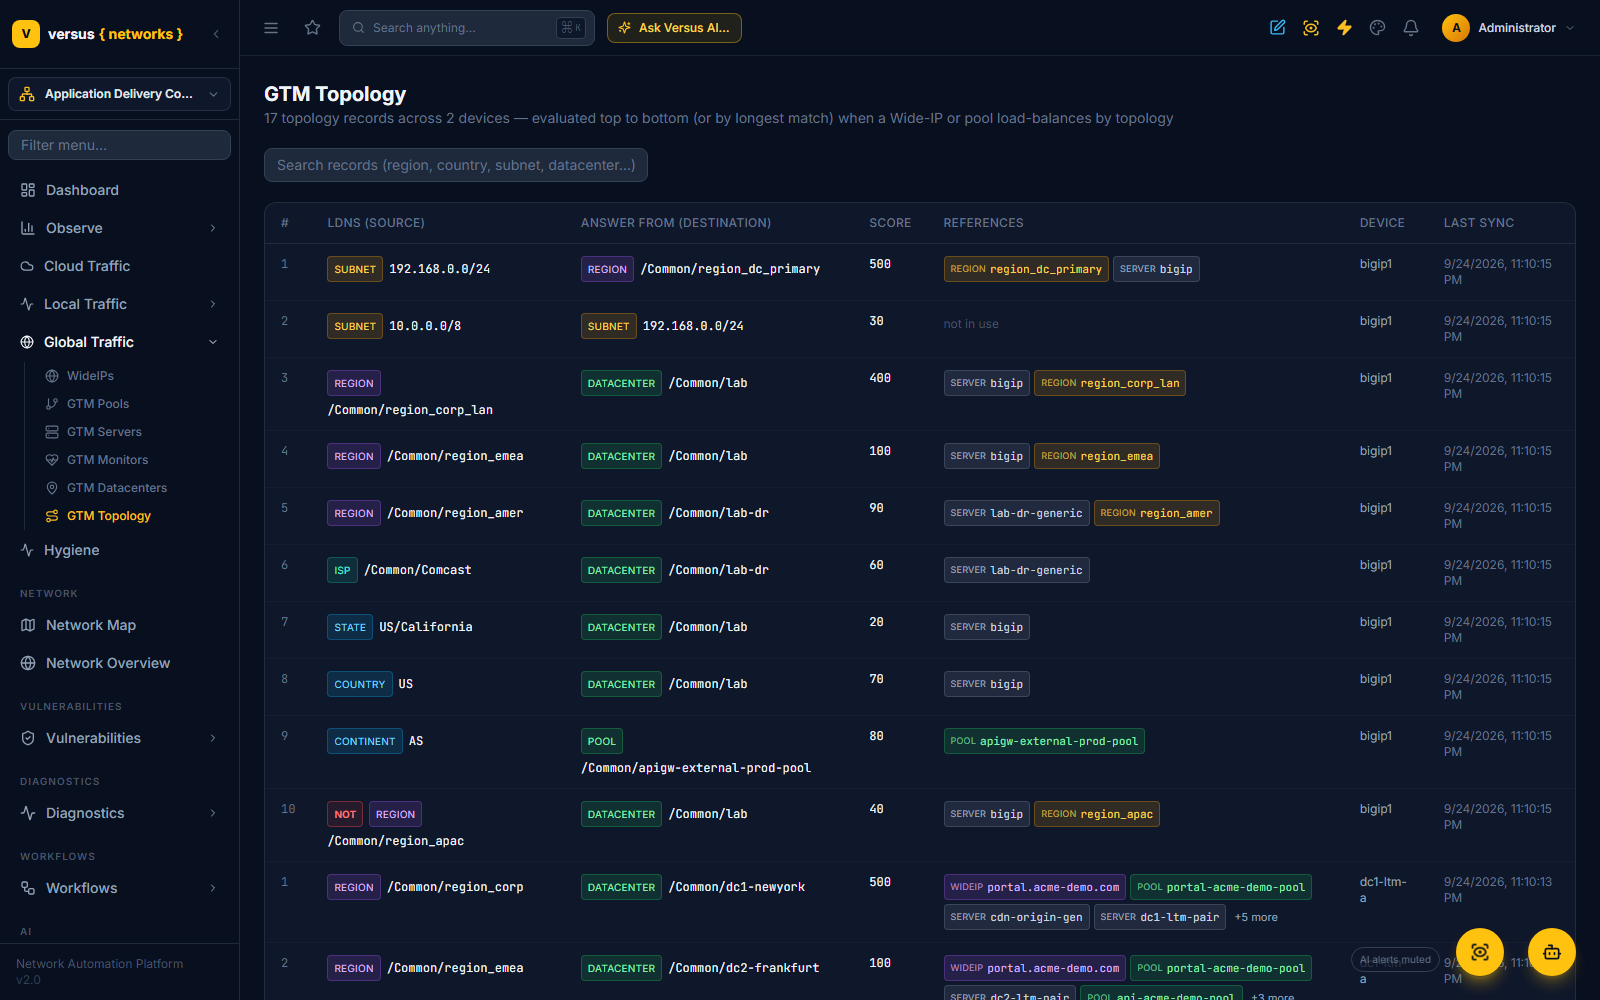Click the Search records input box

456,165
